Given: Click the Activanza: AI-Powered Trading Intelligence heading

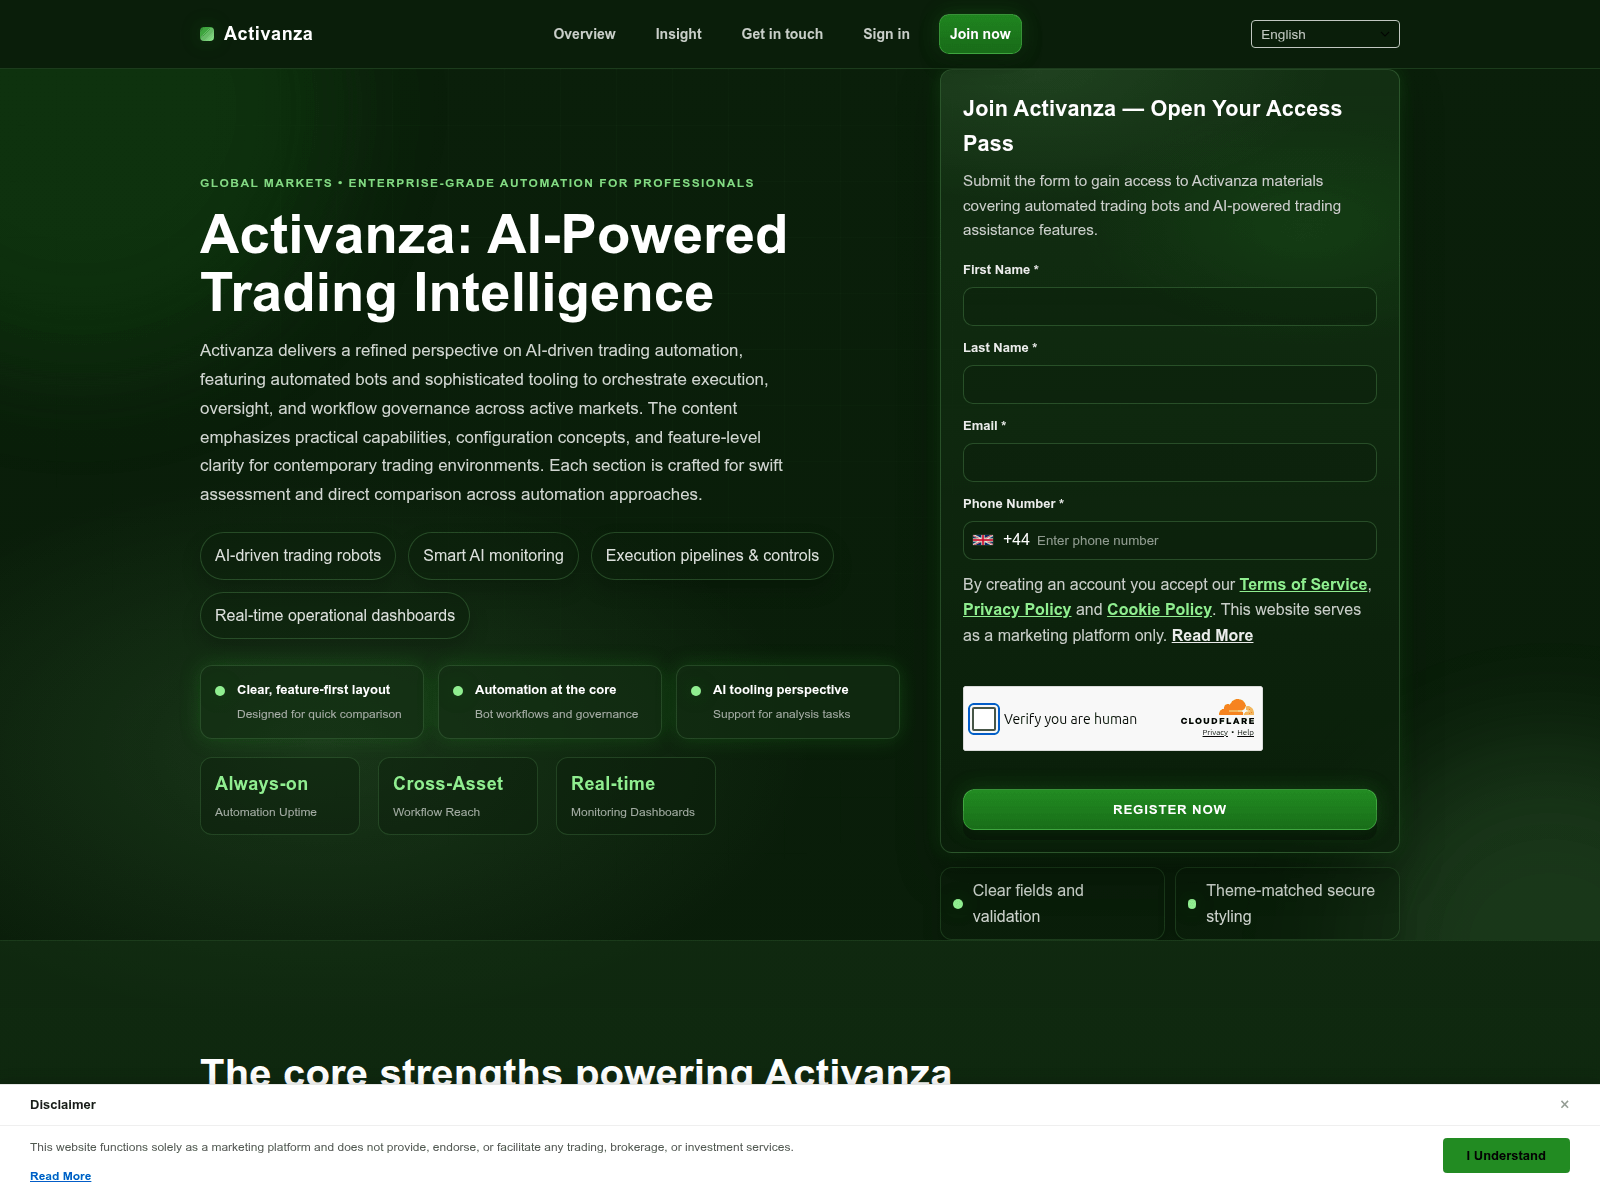Looking at the screenshot, I should click(x=494, y=263).
